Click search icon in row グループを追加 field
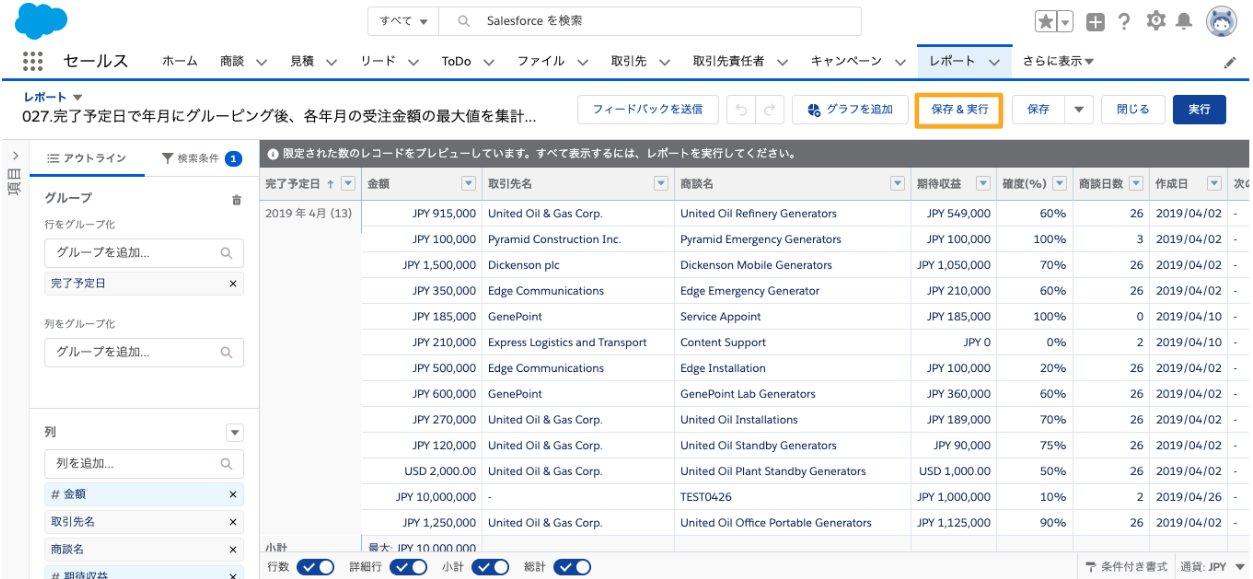This screenshot has width=1253, height=579. pyautogui.click(x=227, y=253)
